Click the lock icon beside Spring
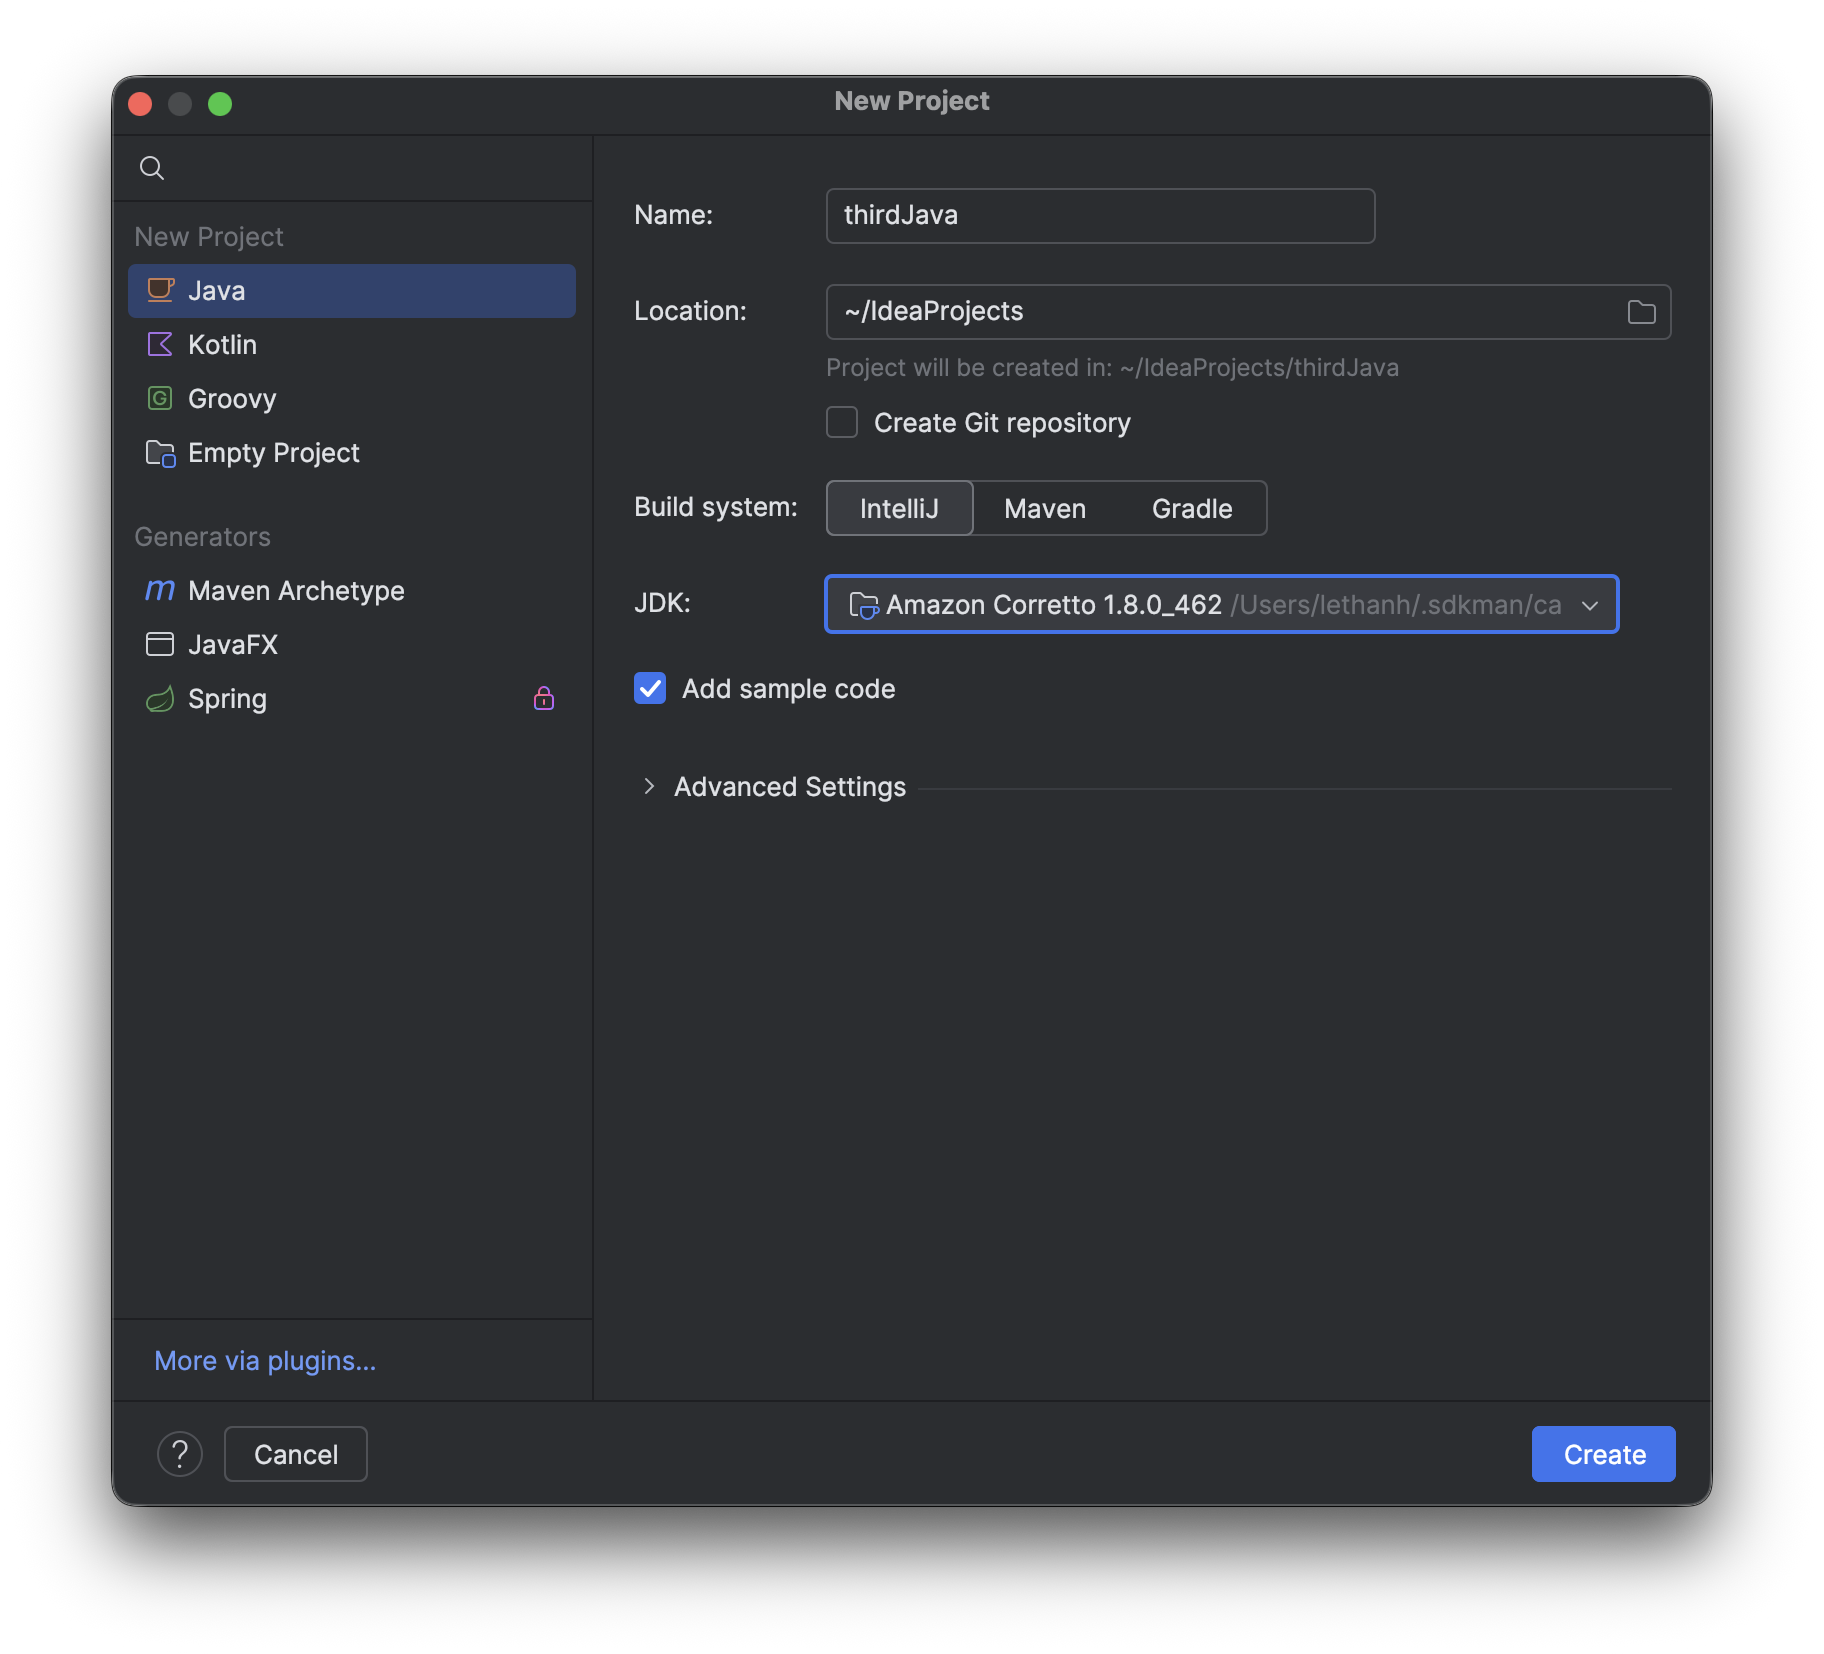Viewport: 1824px width, 1654px height. coord(544,698)
